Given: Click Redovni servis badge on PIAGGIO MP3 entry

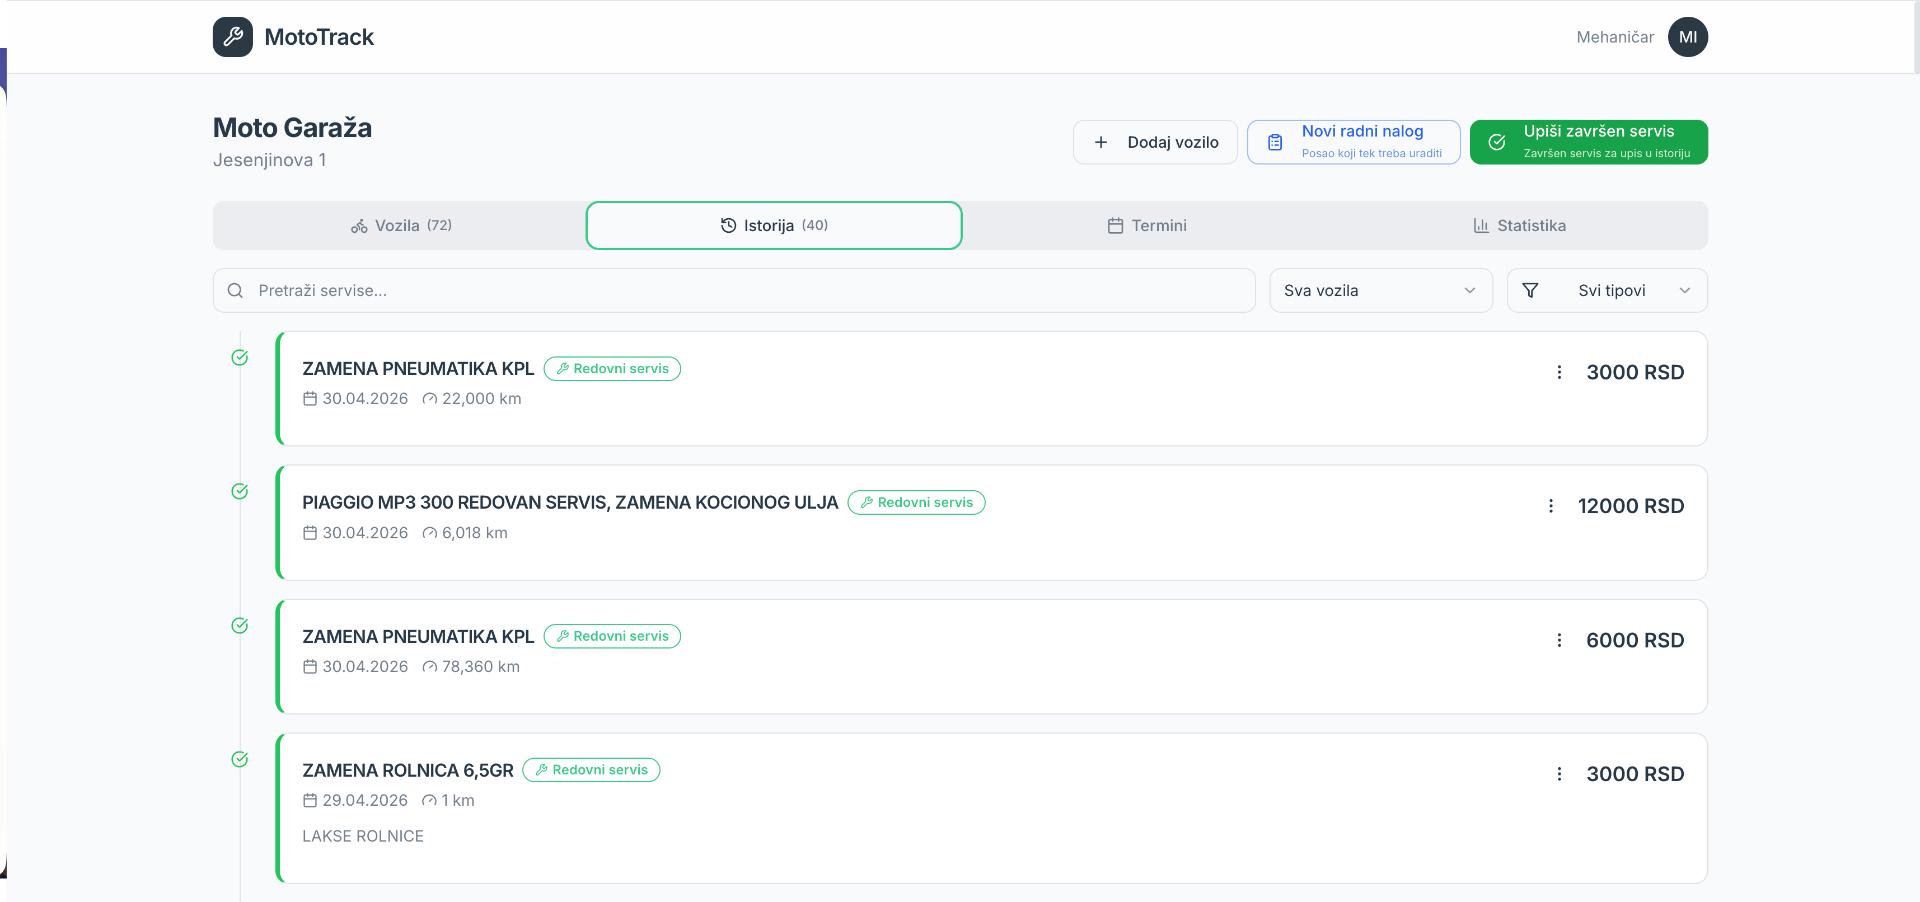Looking at the screenshot, I should point(917,503).
